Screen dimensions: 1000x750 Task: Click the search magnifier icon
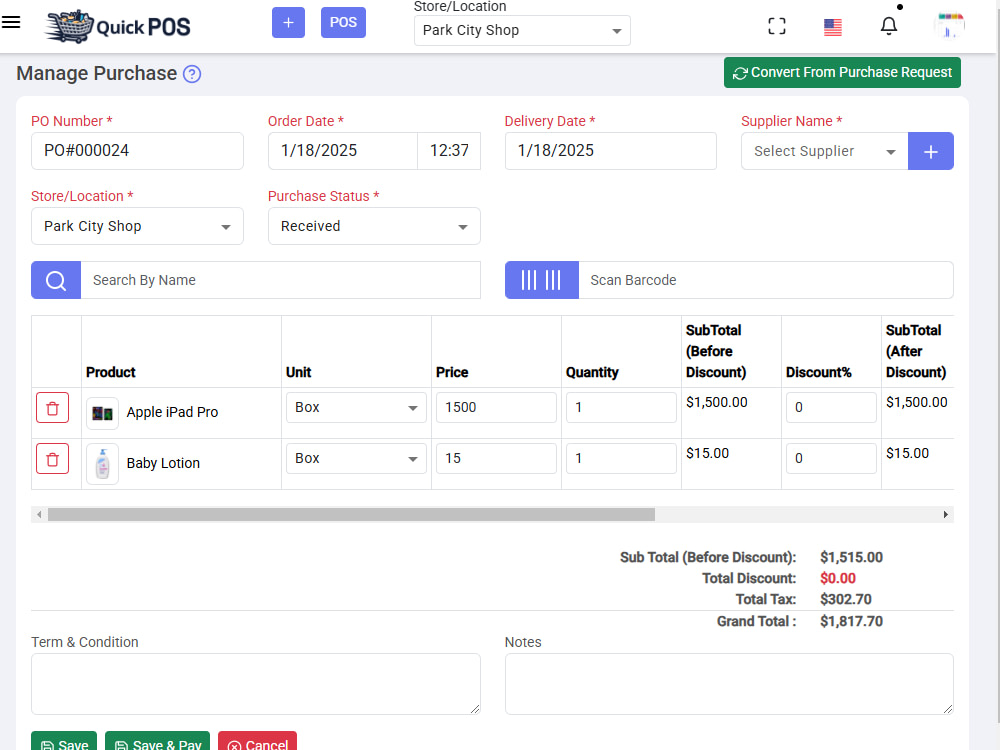[56, 280]
